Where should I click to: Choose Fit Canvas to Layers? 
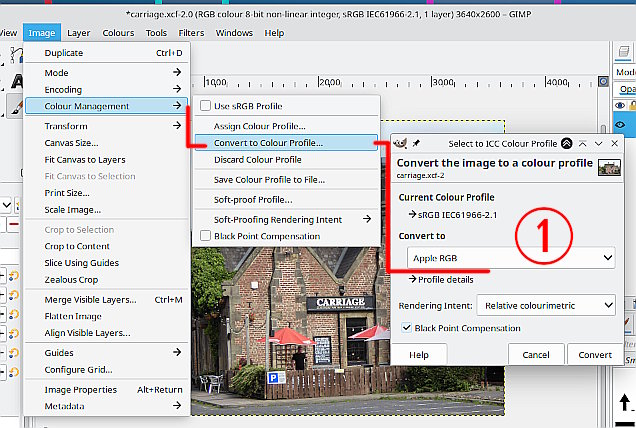tap(107, 159)
